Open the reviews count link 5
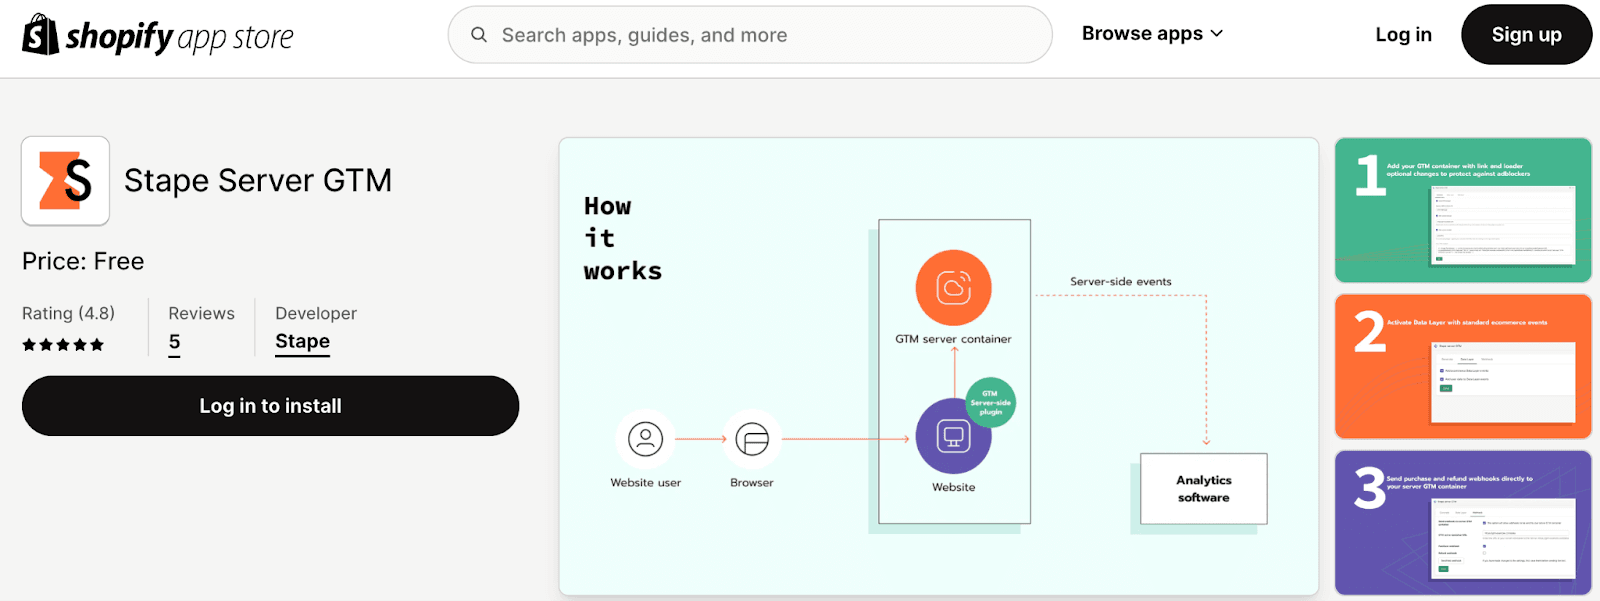 (x=175, y=342)
